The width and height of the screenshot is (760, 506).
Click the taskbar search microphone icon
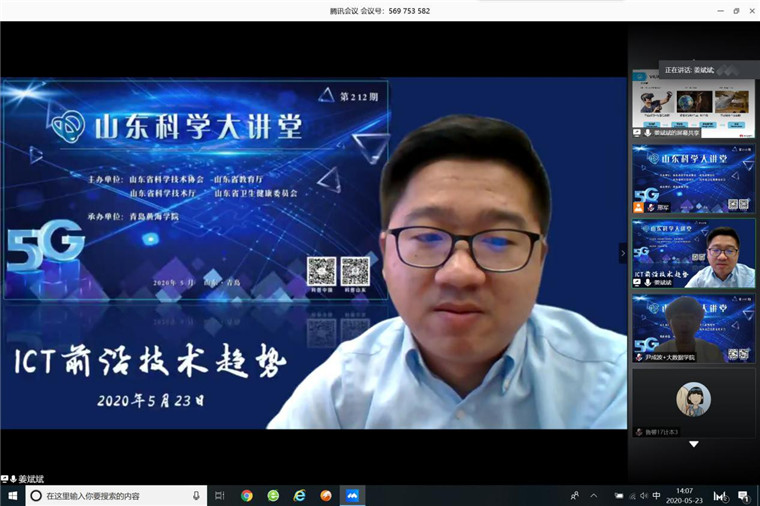point(196,496)
